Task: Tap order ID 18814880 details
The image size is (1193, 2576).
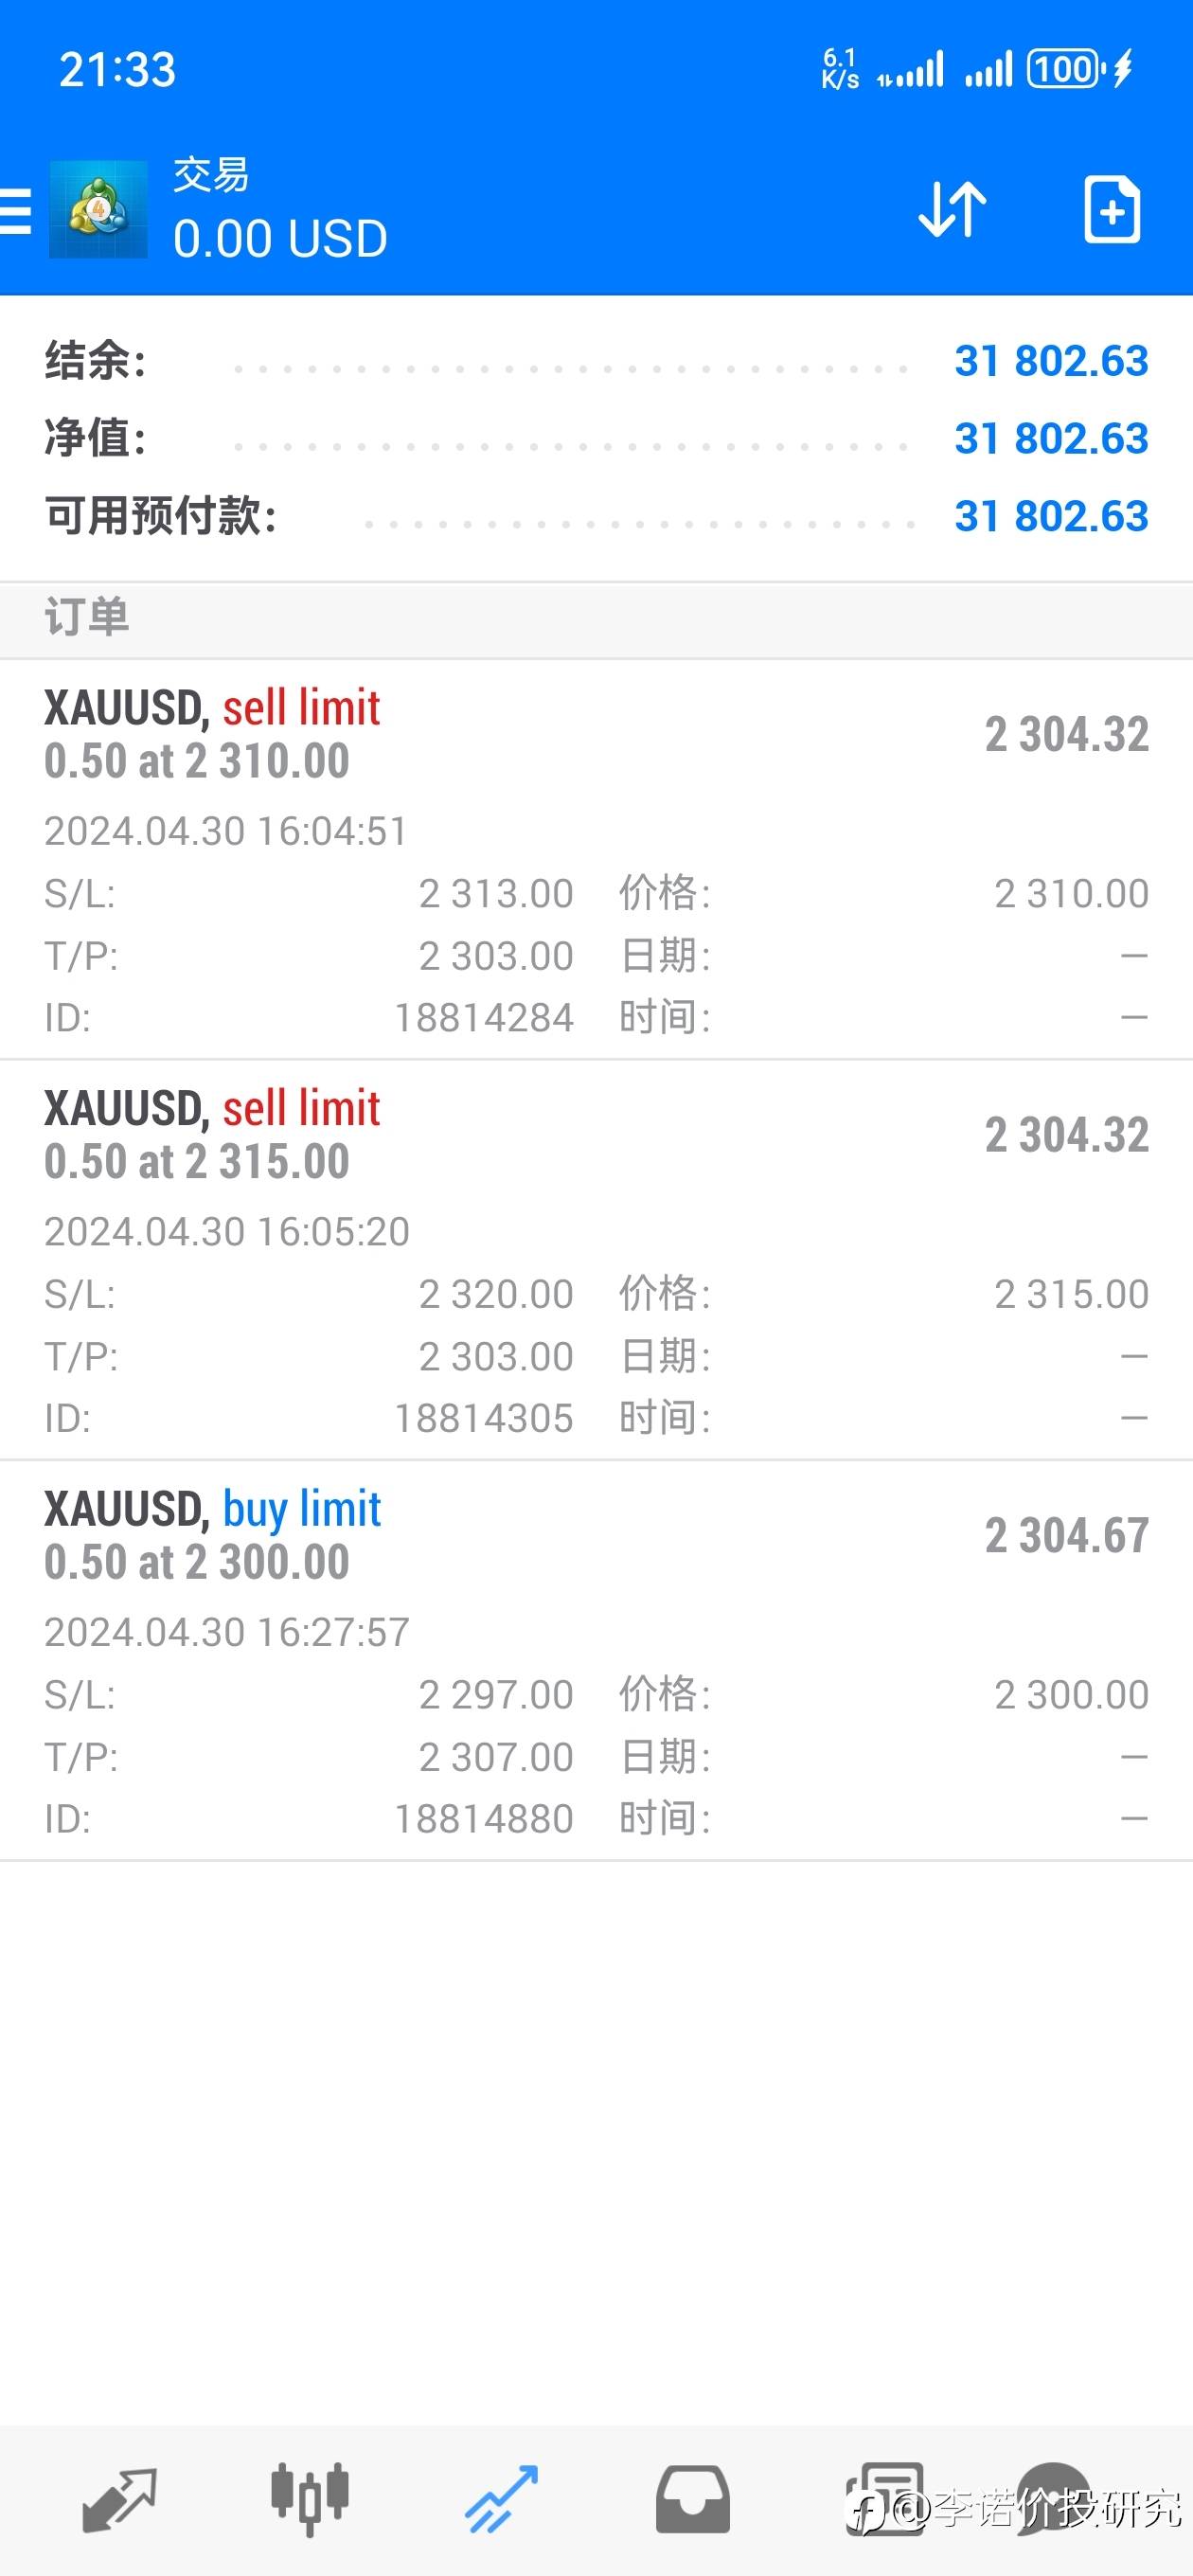Action: click(484, 1819)
